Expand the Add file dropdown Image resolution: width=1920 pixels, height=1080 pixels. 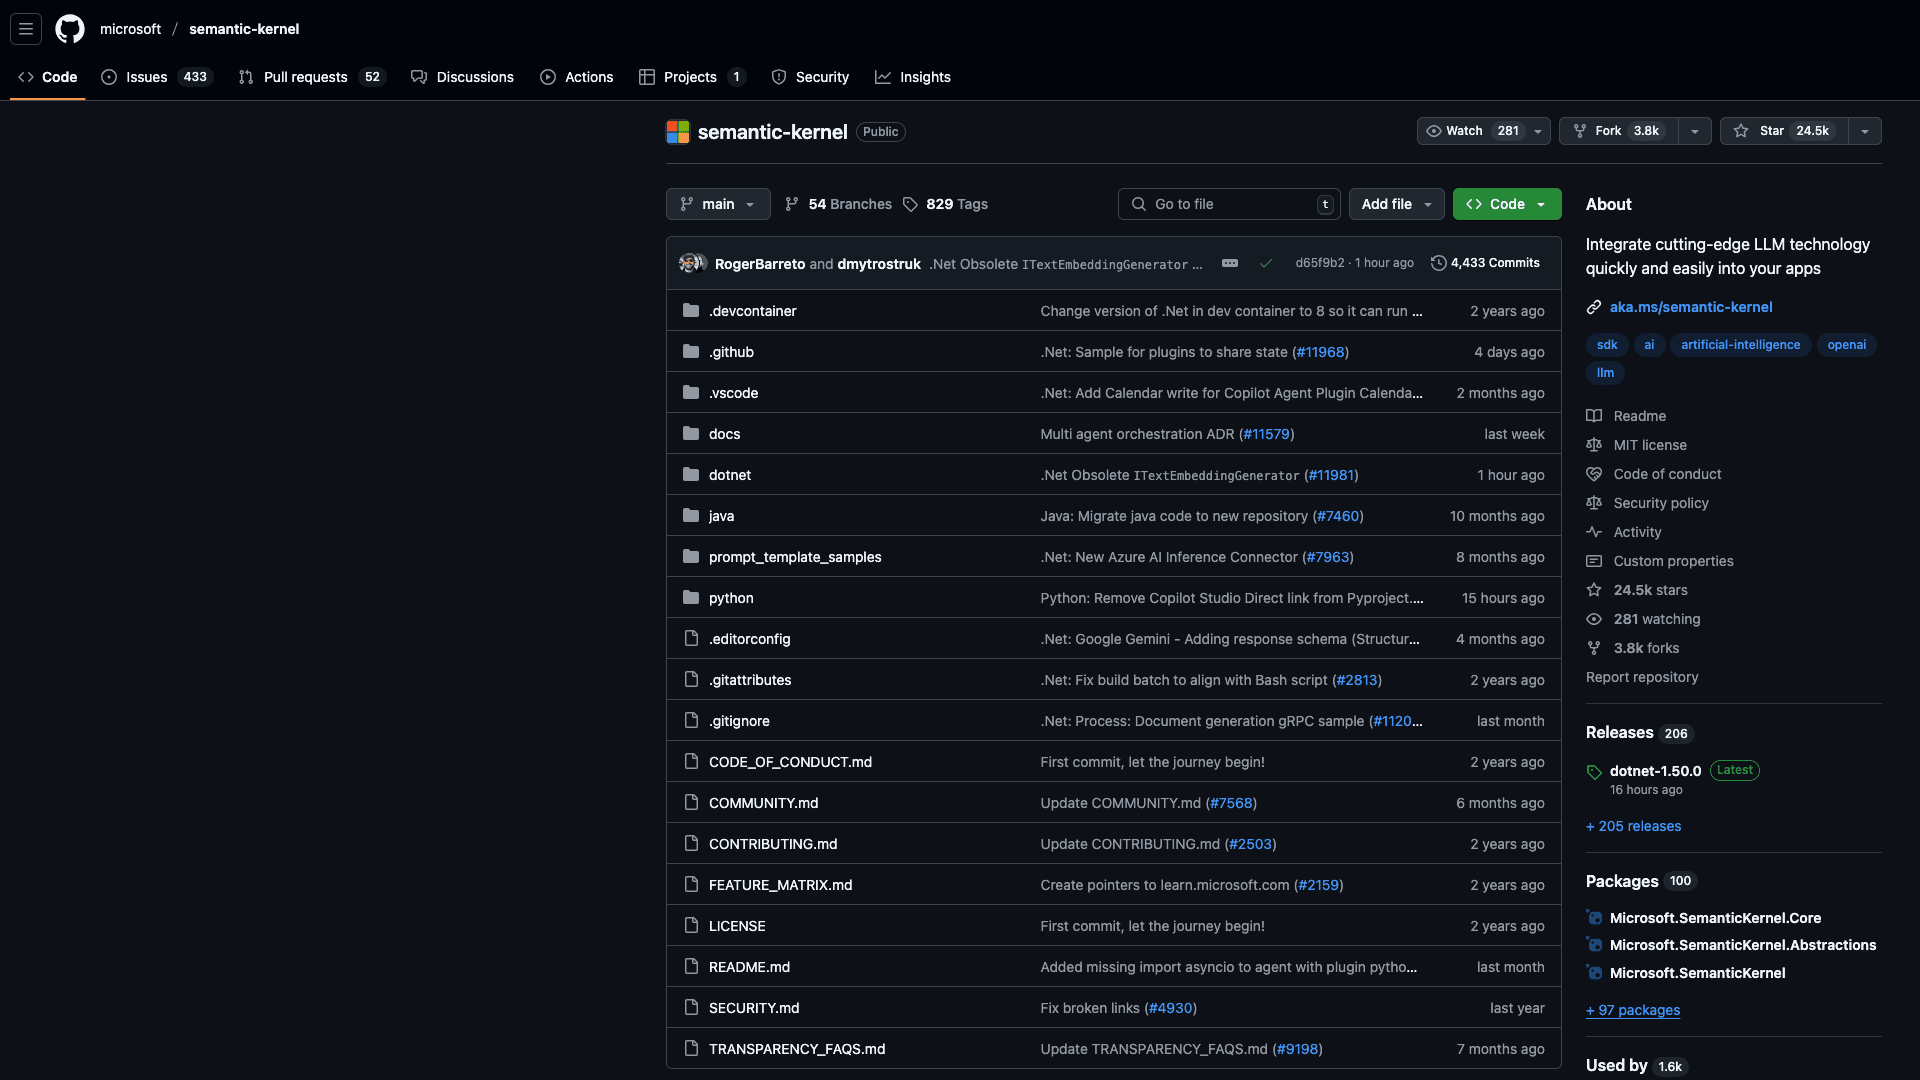(x=1396, y=204)
